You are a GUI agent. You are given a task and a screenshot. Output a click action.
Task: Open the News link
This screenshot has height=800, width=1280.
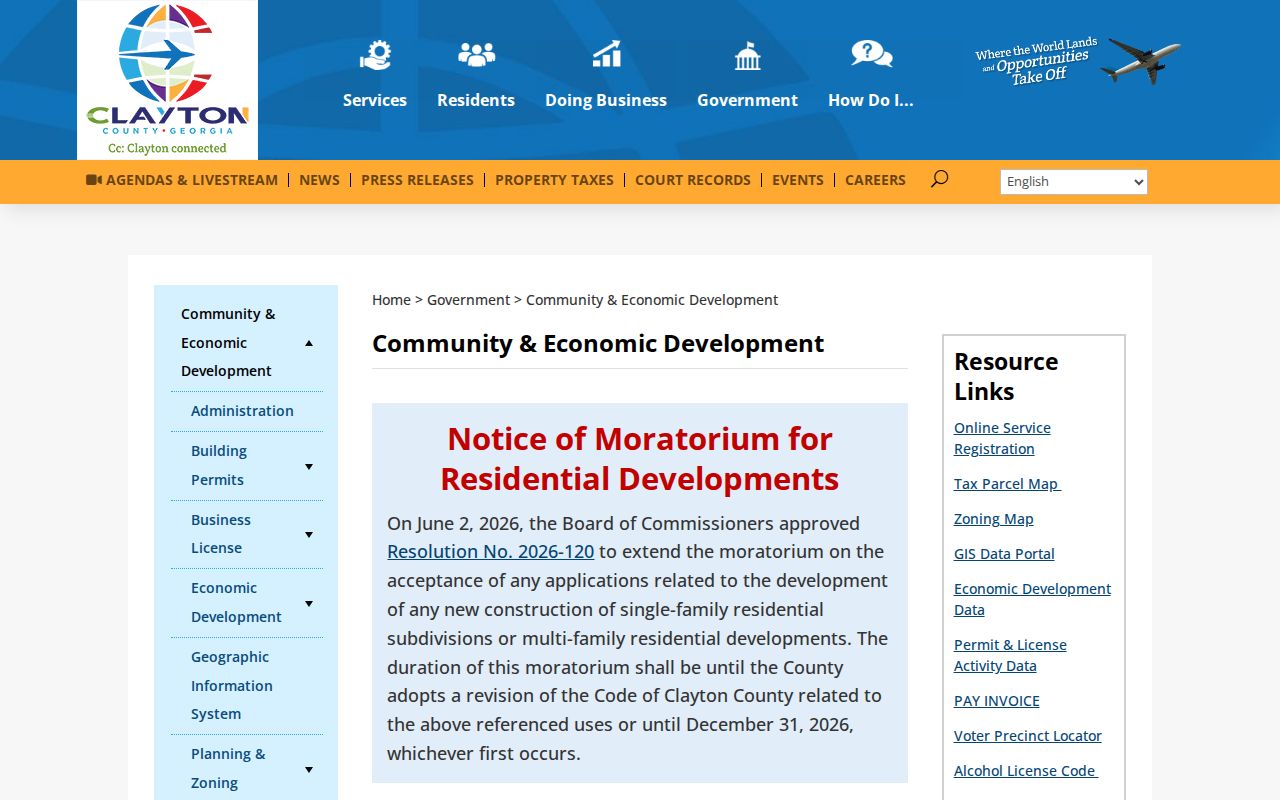pos(320,180)
